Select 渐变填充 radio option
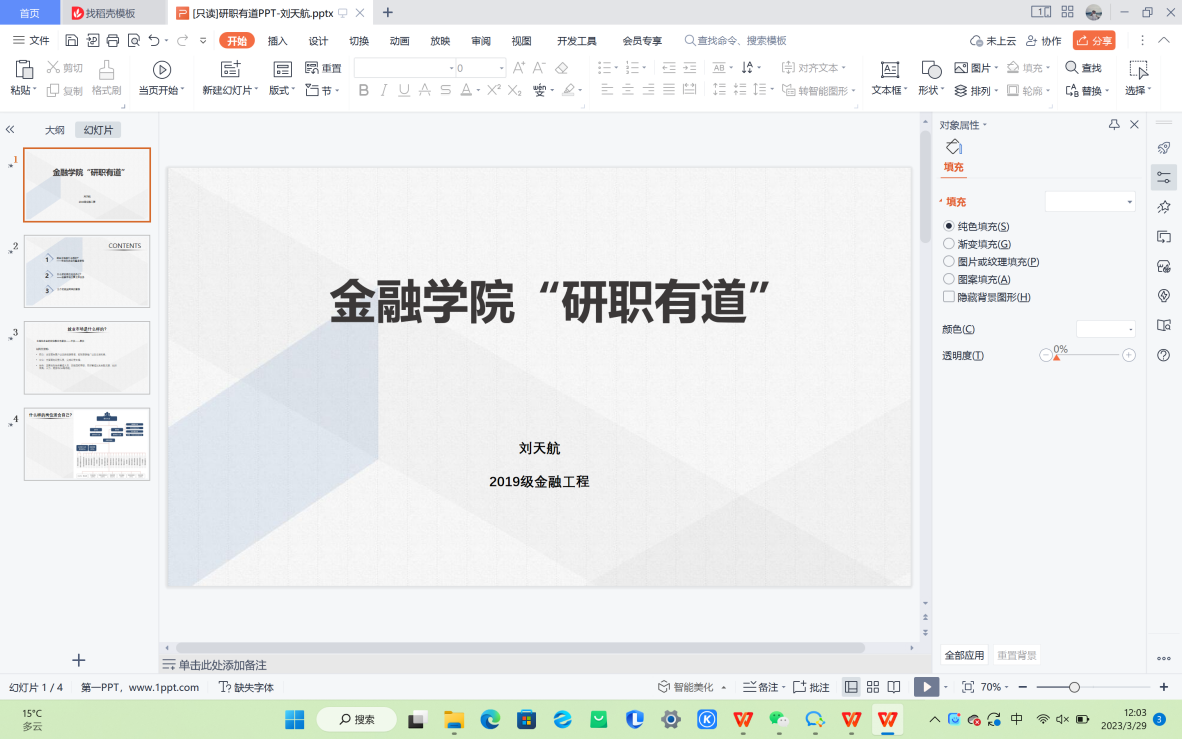Viewport: 1182px width, 739px height. tap(949, 244)
